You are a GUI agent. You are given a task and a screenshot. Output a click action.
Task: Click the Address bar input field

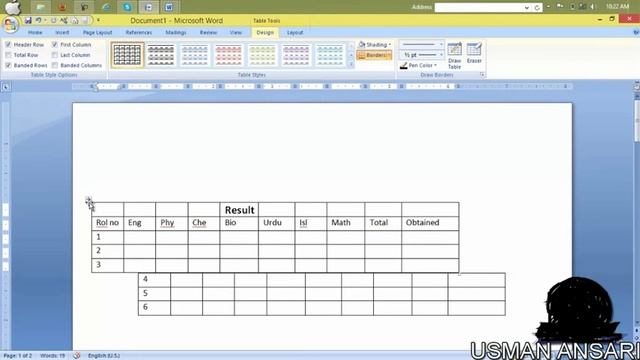click(x=478, y=7)
